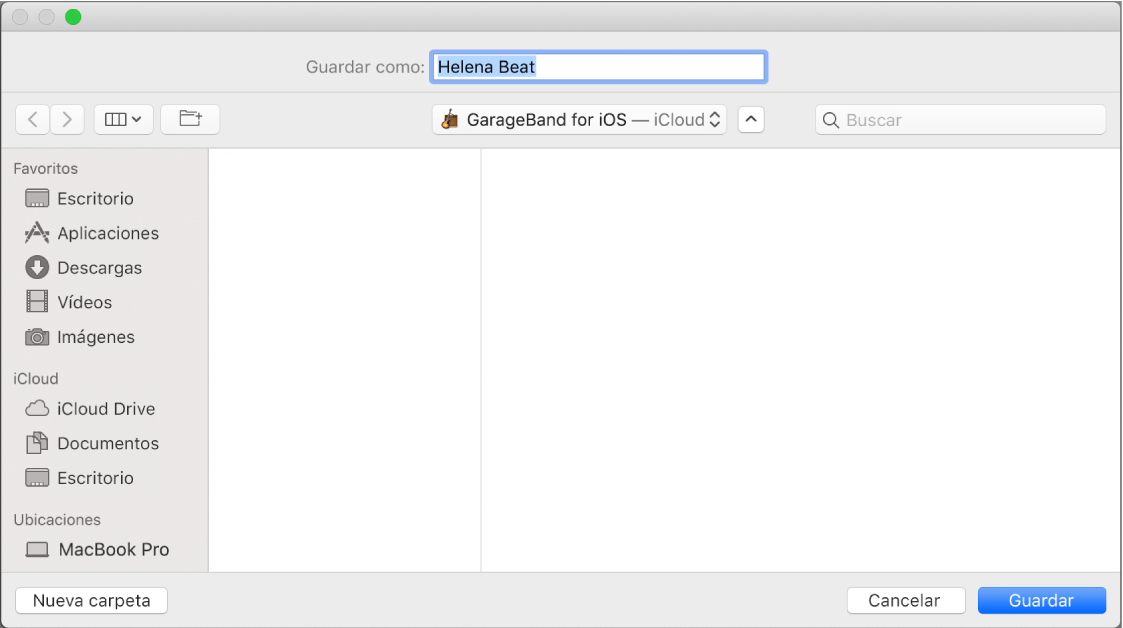This screenshot has height=628, width=1123.
Task: Open the GarageBand for iOS location popup
Action: 579,120
